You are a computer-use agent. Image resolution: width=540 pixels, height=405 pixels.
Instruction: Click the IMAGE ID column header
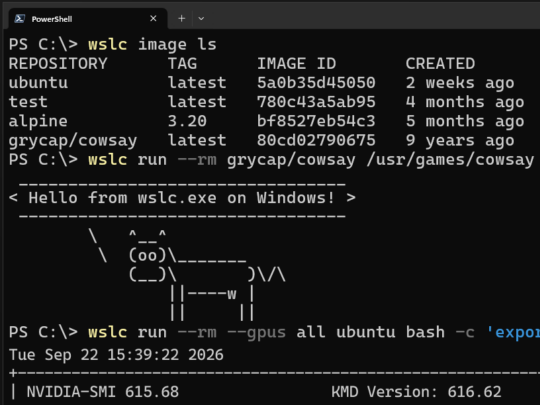[x=297, y=64]
